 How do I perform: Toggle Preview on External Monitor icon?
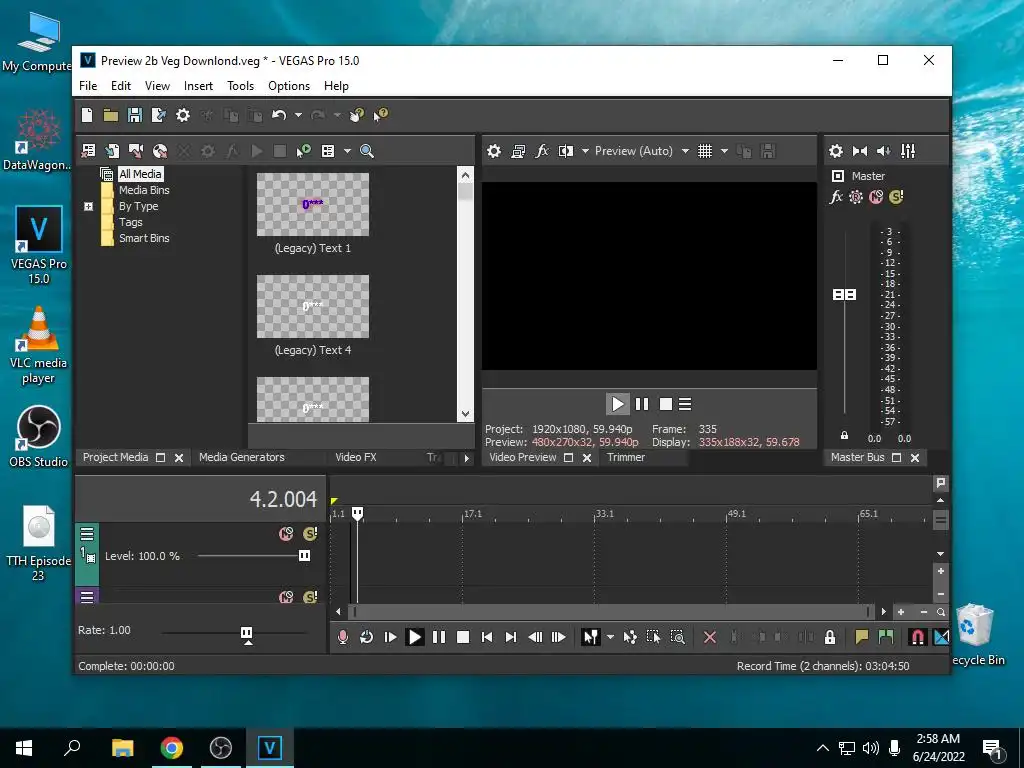[x=518, y=151]
